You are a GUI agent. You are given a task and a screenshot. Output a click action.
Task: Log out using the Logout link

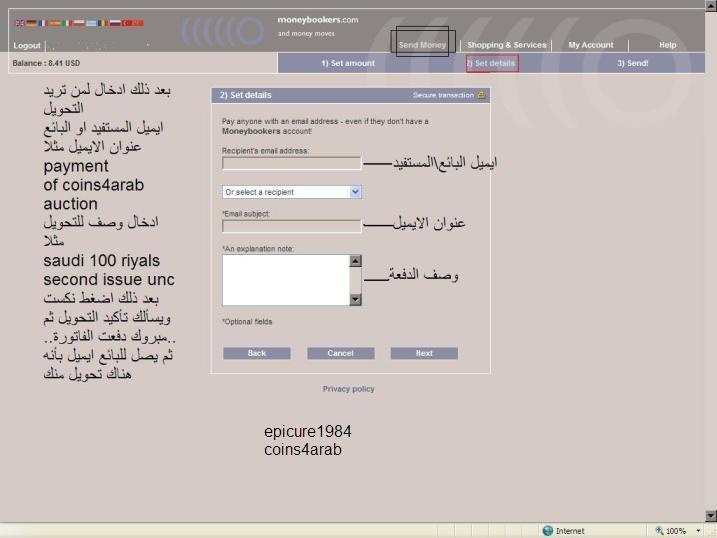point(27,46)
